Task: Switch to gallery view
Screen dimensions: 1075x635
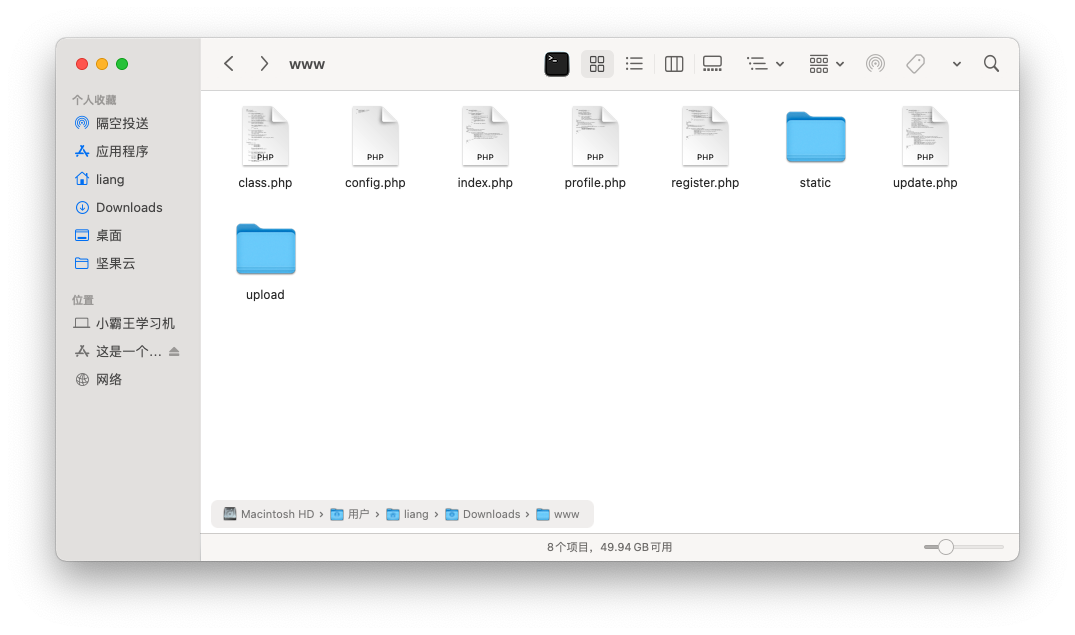Action: tap(712, 64)
